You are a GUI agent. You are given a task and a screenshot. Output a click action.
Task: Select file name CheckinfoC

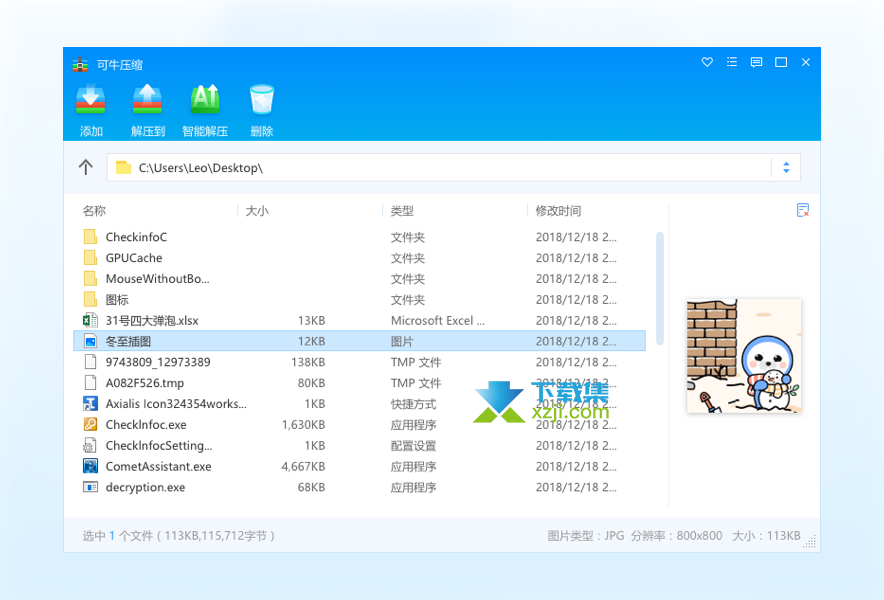pos(136,237)
